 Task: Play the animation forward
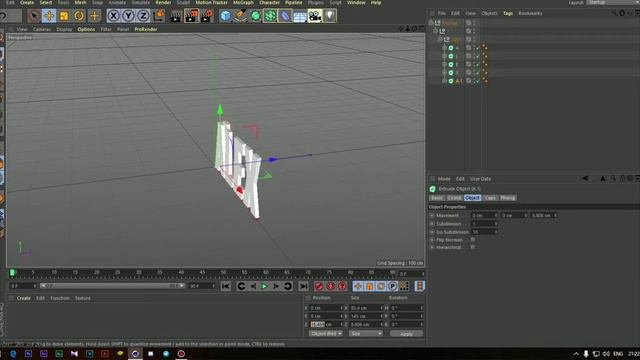(264, 287)
